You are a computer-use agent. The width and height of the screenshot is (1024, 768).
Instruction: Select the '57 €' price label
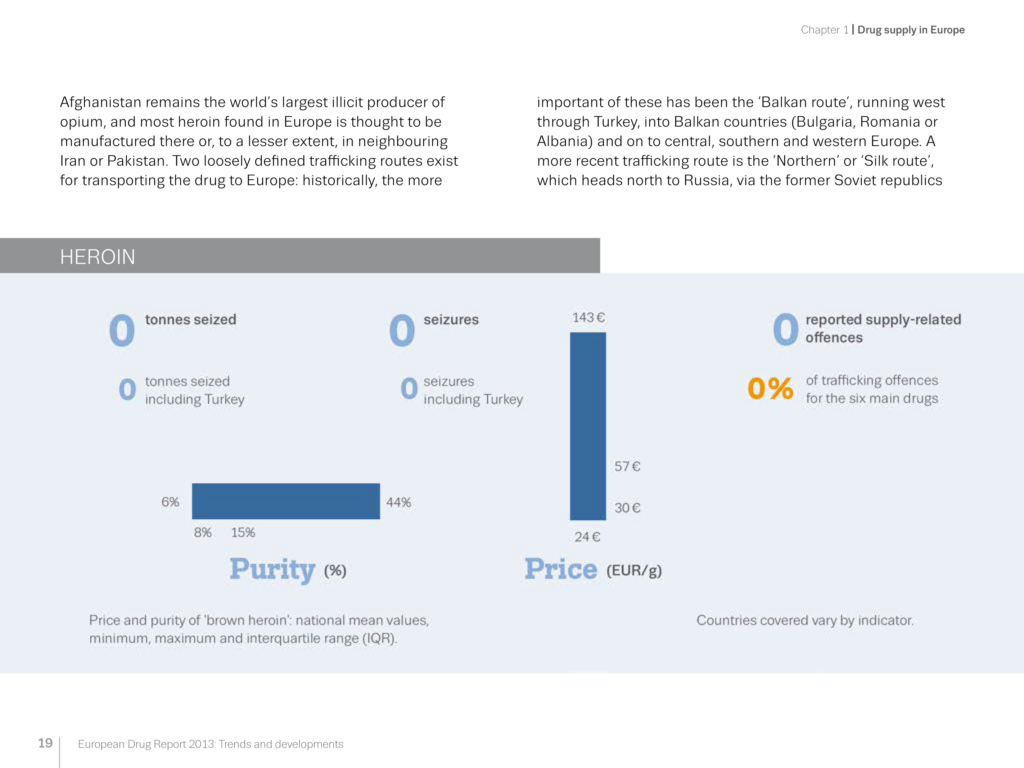tap(627, 466)
